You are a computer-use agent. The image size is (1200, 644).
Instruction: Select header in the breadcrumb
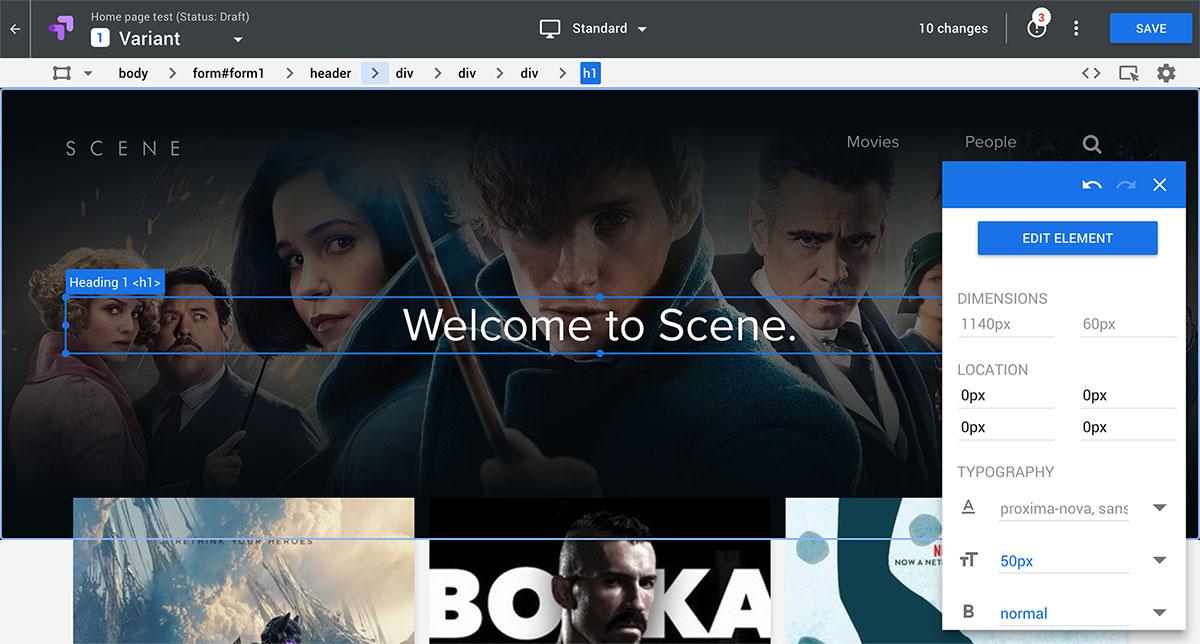(x=330, y=73)
